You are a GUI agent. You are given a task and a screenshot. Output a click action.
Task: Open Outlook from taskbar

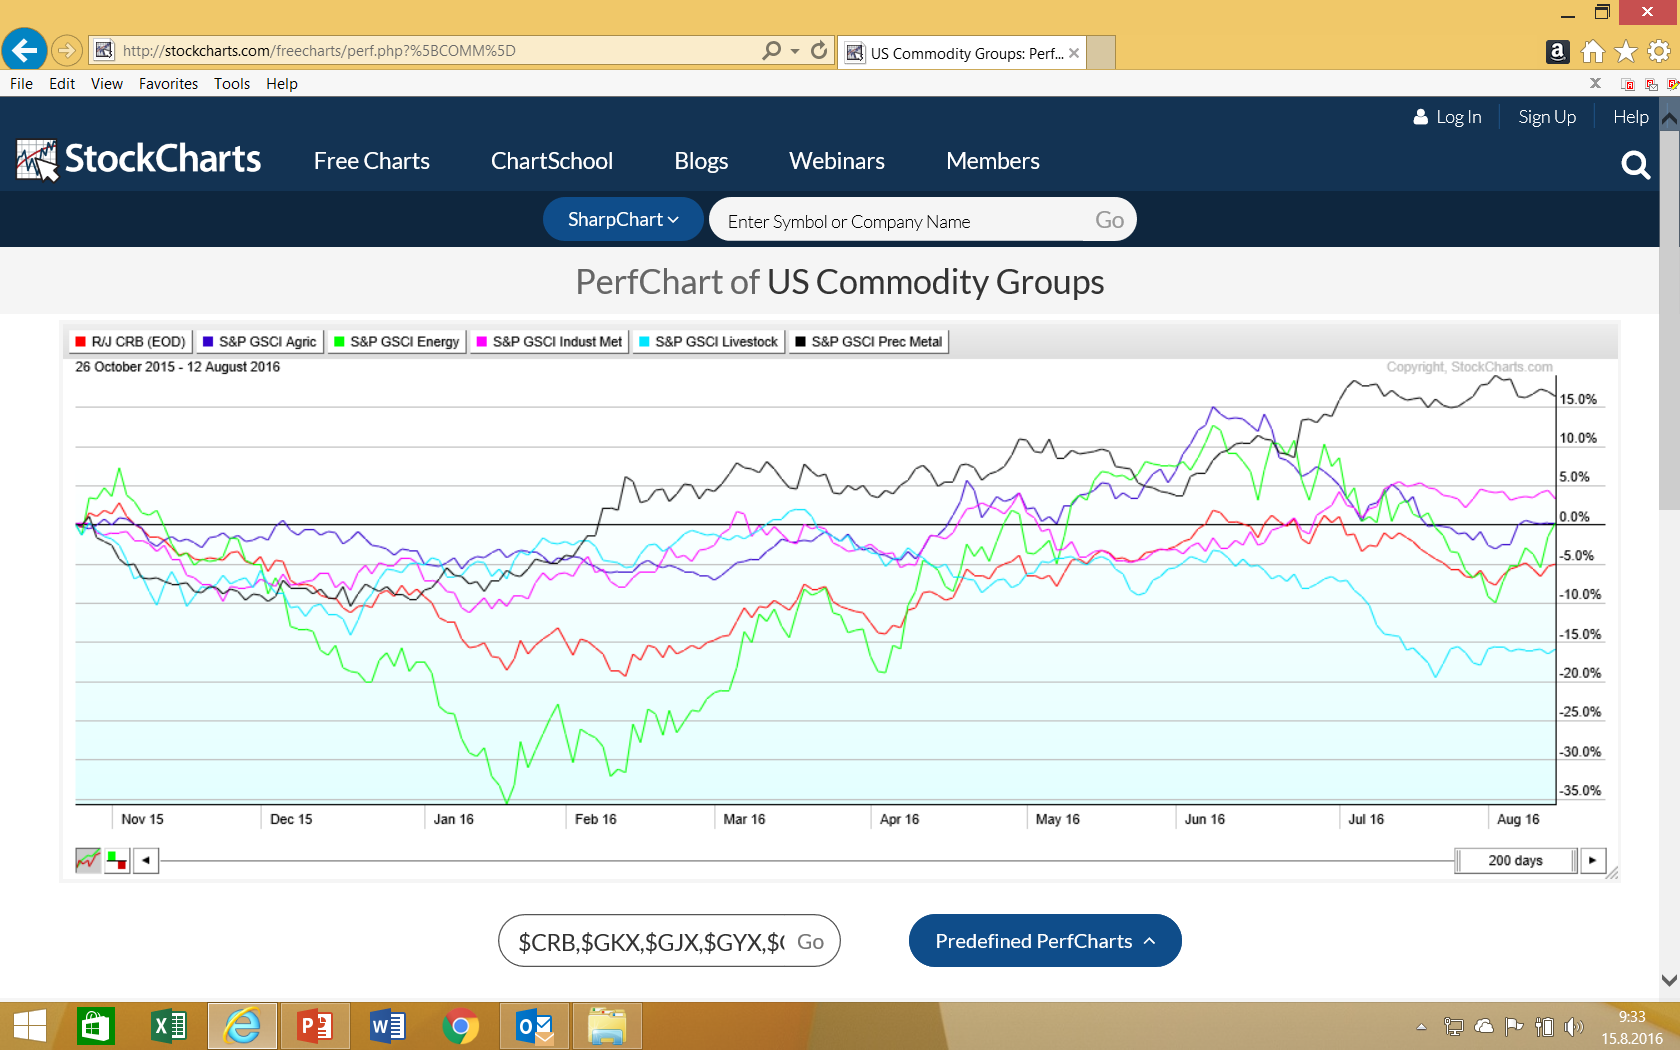pyautogui.click(x=534, y=1026)
